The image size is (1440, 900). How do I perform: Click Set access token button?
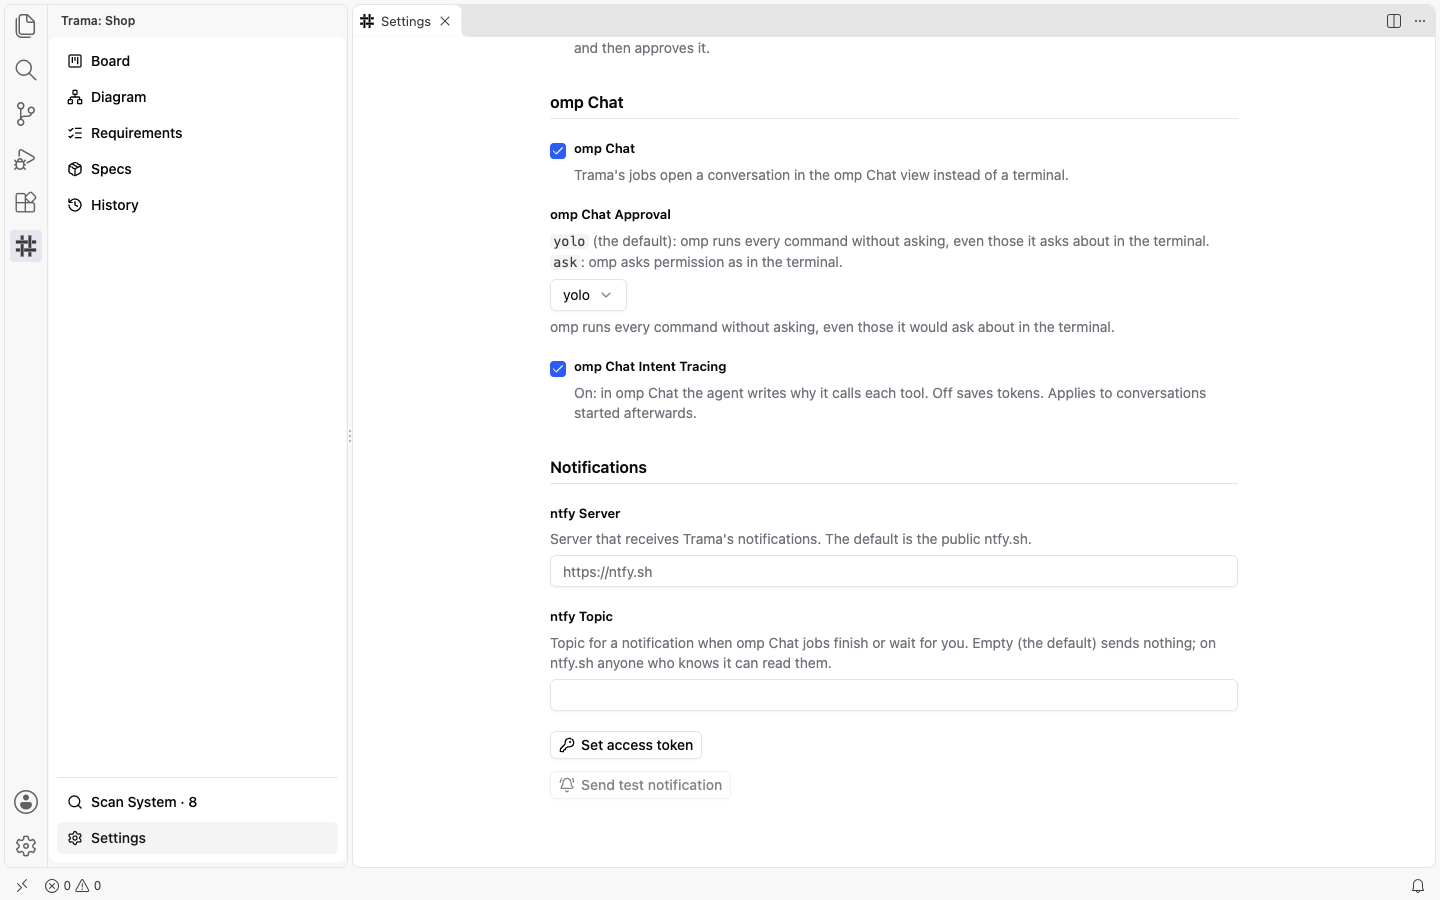pyautogui.click(x=626, y=745)
